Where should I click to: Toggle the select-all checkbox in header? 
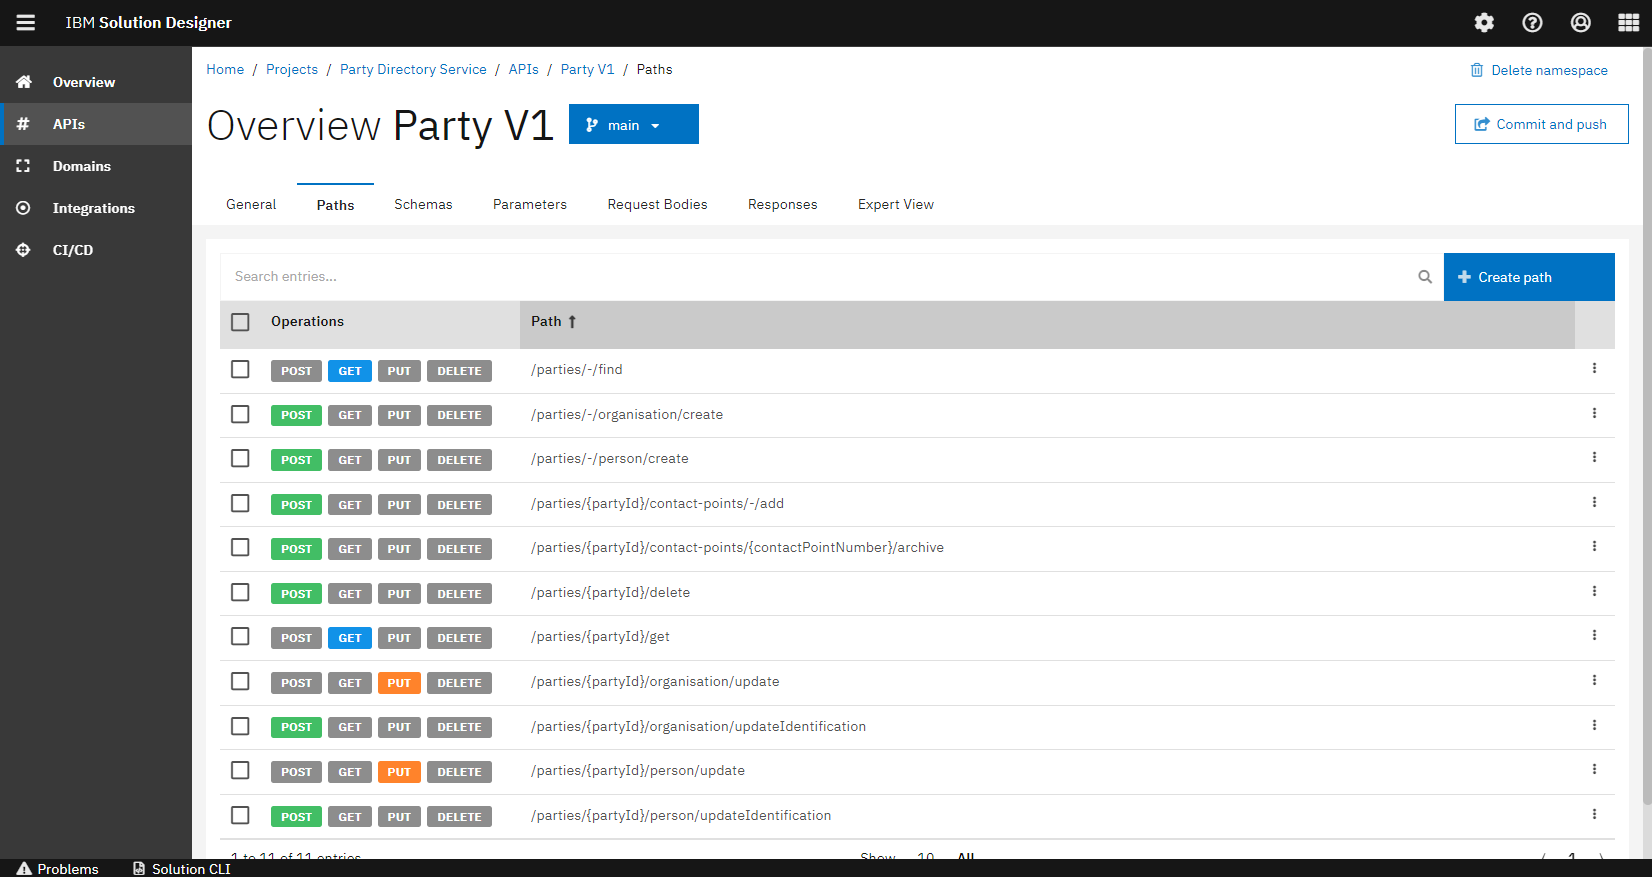(240, 322)
